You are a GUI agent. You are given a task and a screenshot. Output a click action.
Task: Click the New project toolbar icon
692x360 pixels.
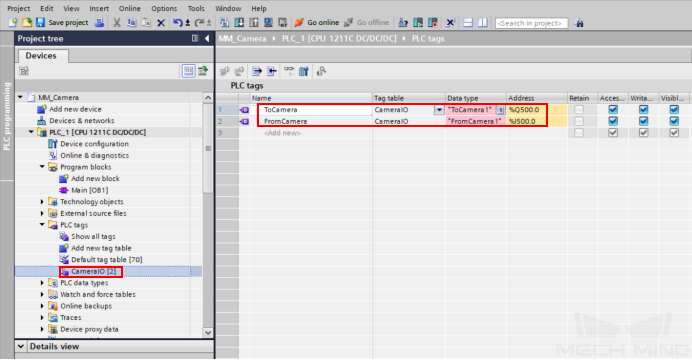pos(13,22)
